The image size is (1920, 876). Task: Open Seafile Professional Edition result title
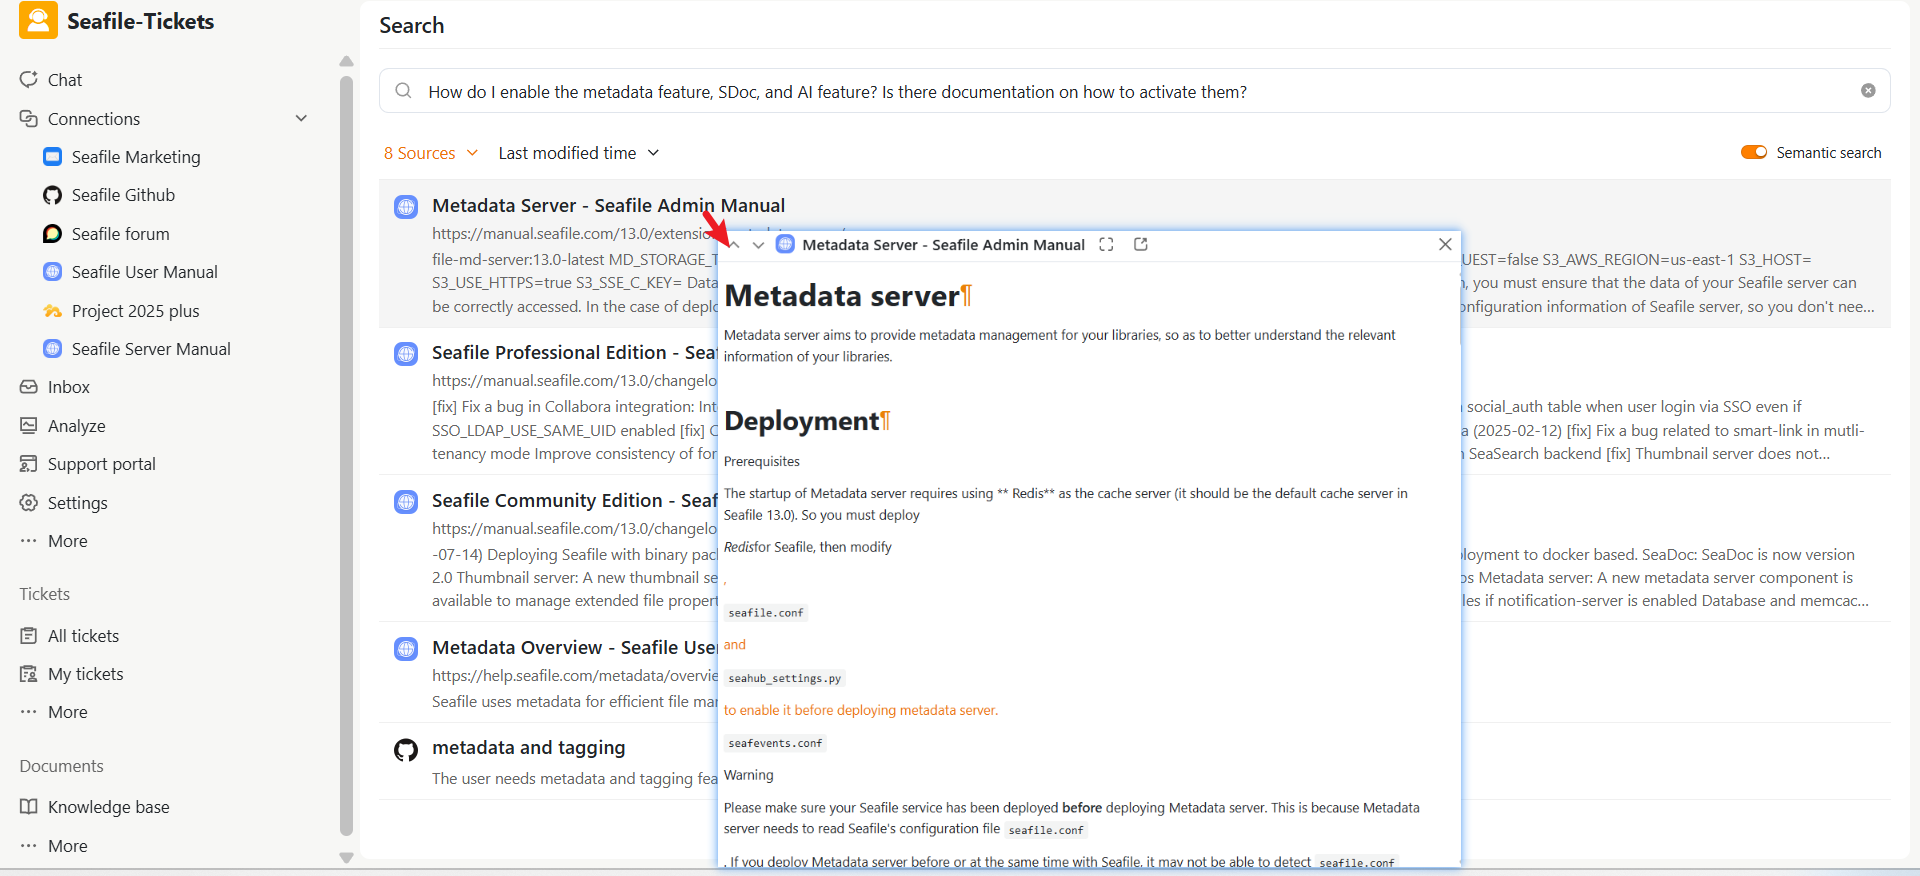[x=574, y=353]
